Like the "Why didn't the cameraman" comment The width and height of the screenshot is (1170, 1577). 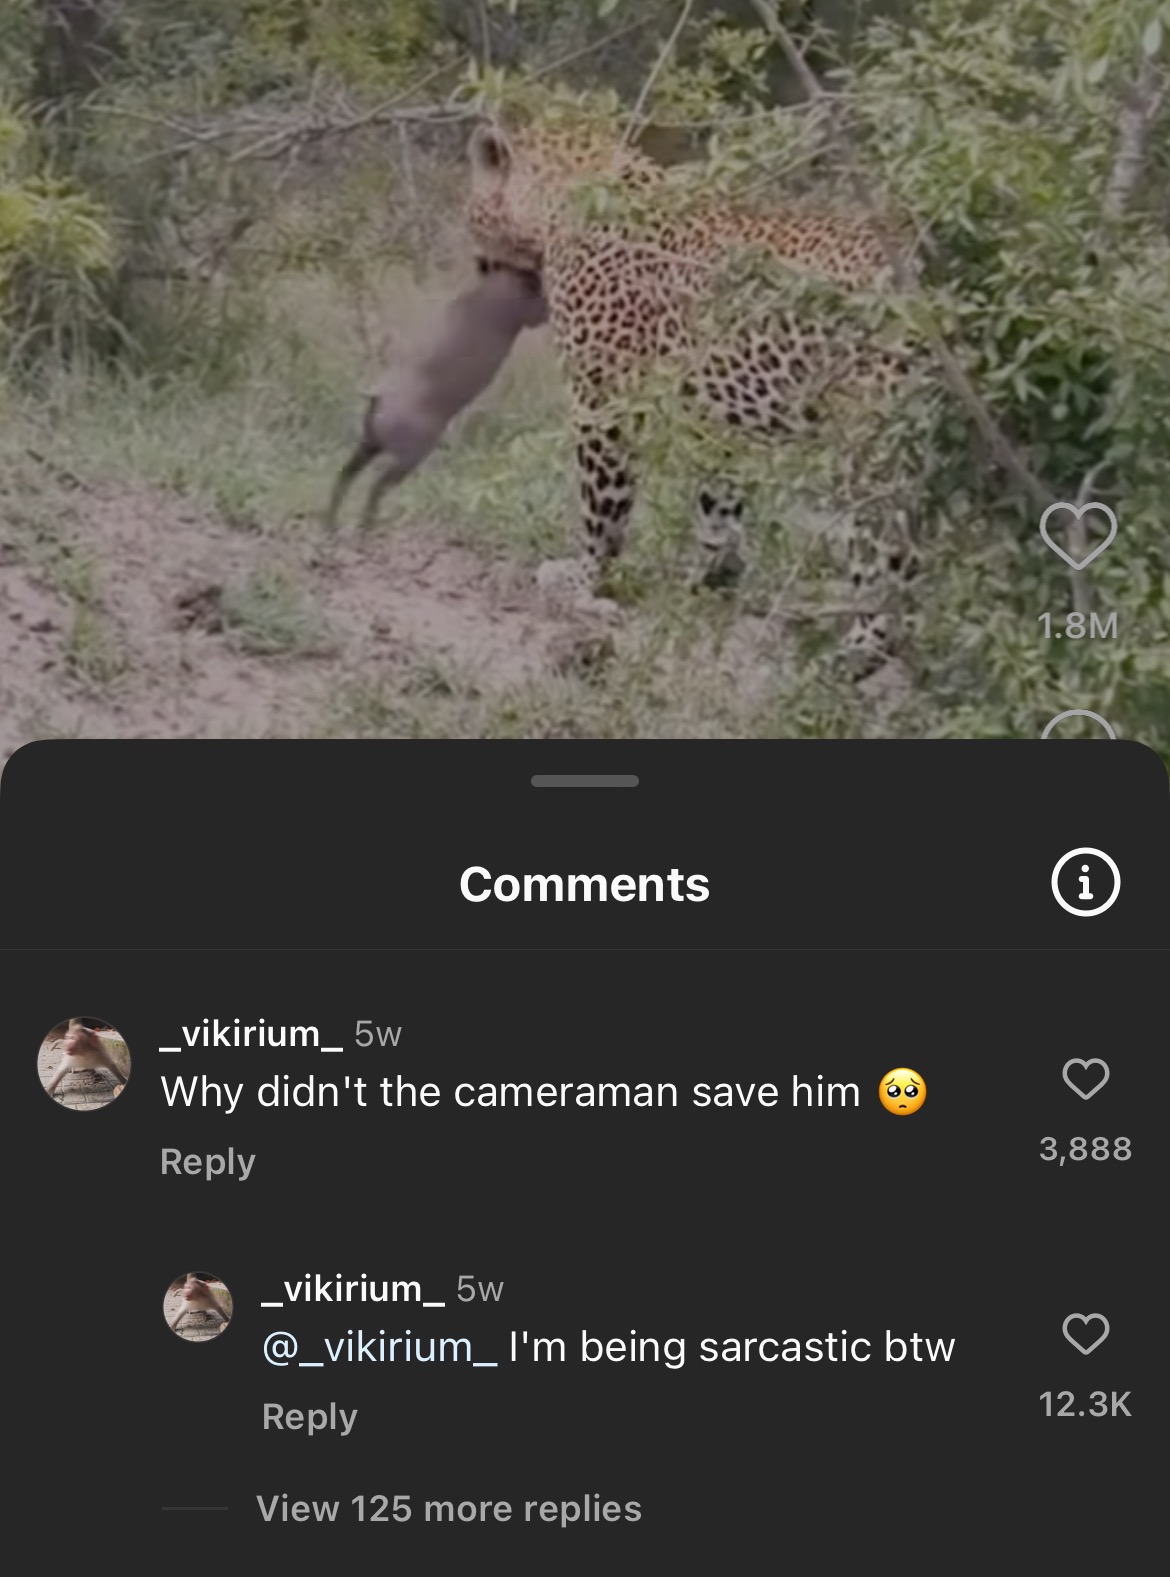1085,1079
